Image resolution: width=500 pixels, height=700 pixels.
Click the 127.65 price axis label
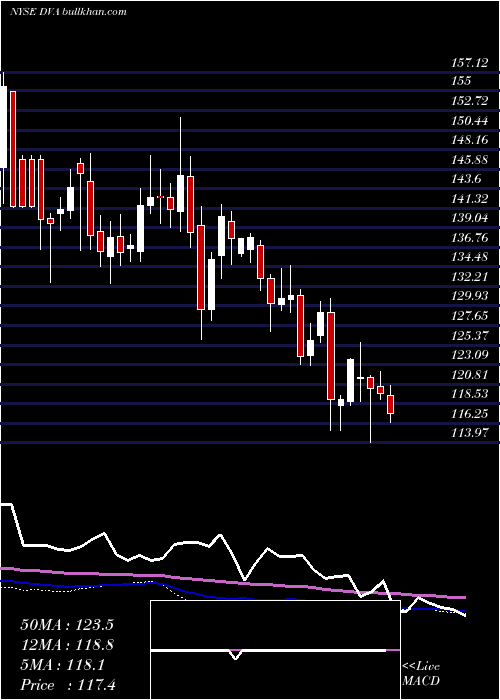pyautogui.click(x=469, y=316)
